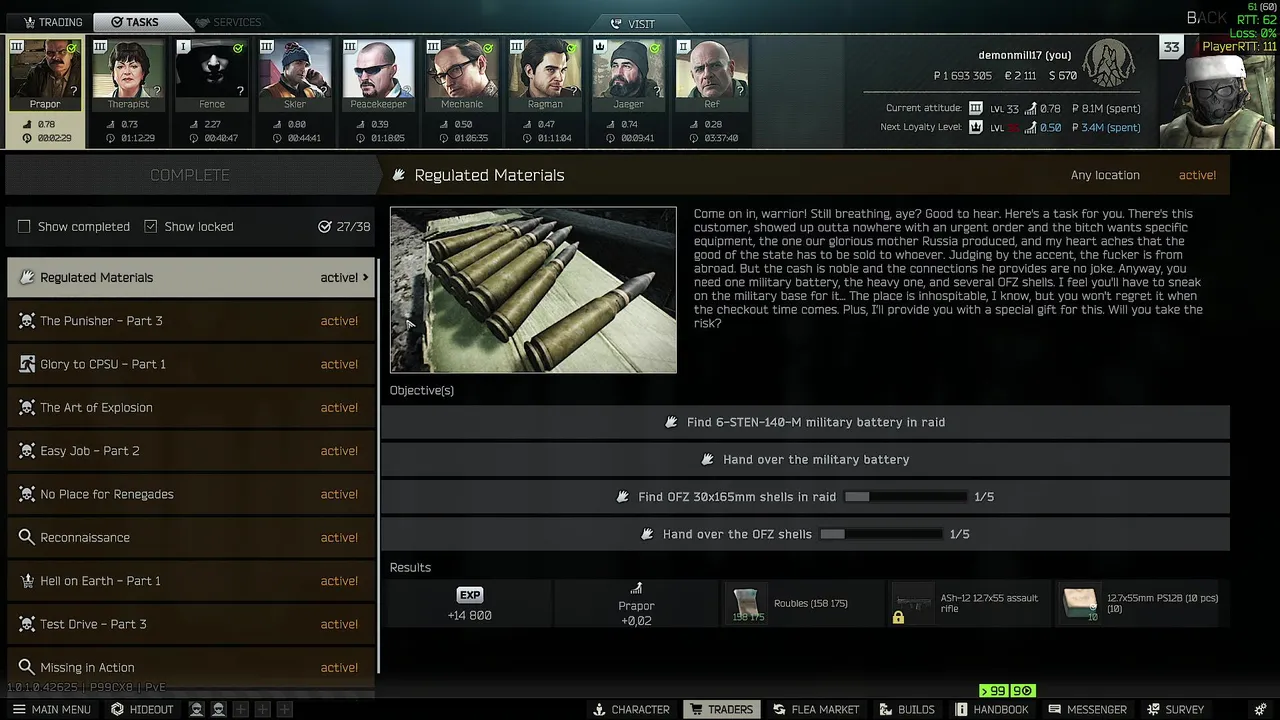Viewport: 1280px width, 720px height.
Task: Click the Any location label
Action: [1105, 175]
